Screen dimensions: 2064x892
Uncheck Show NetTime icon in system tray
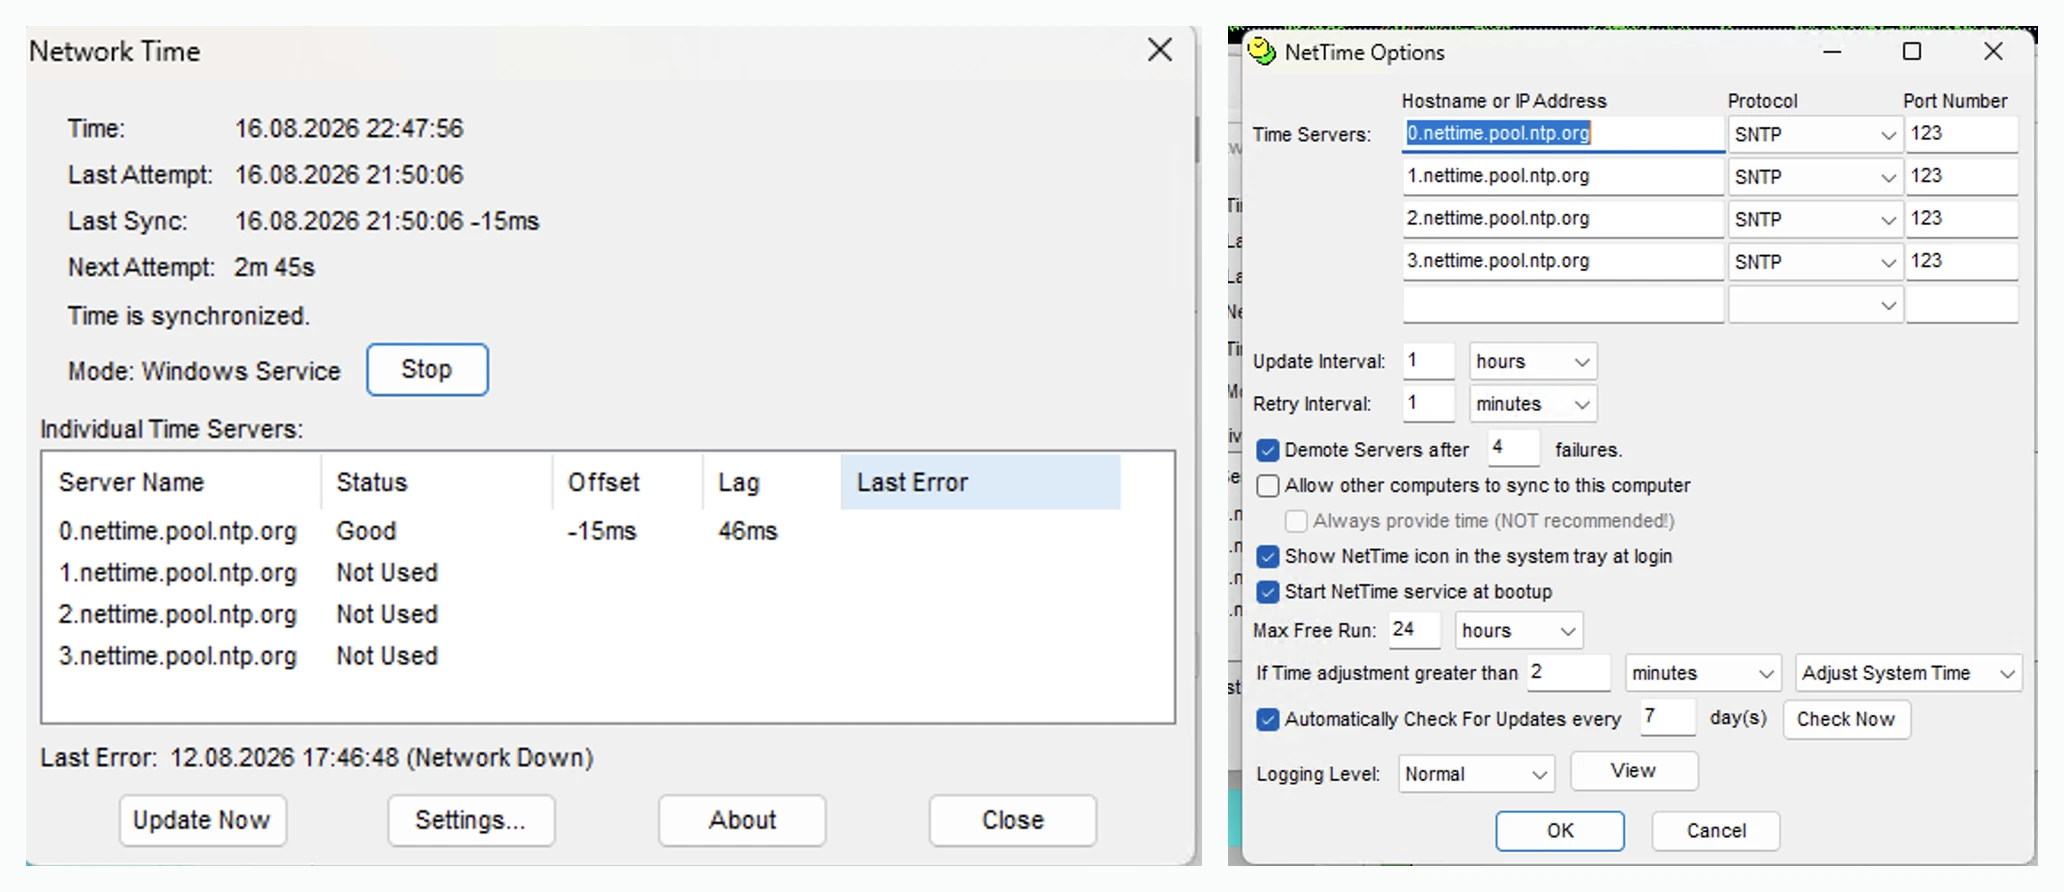pyautogui.click(x=1268, y=557)
